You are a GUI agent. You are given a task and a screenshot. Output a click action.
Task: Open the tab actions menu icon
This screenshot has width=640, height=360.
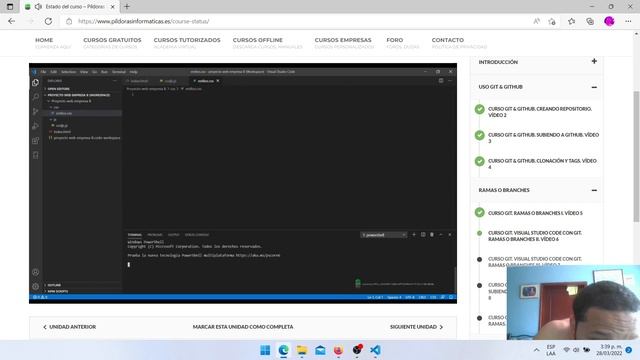[10, 7]
